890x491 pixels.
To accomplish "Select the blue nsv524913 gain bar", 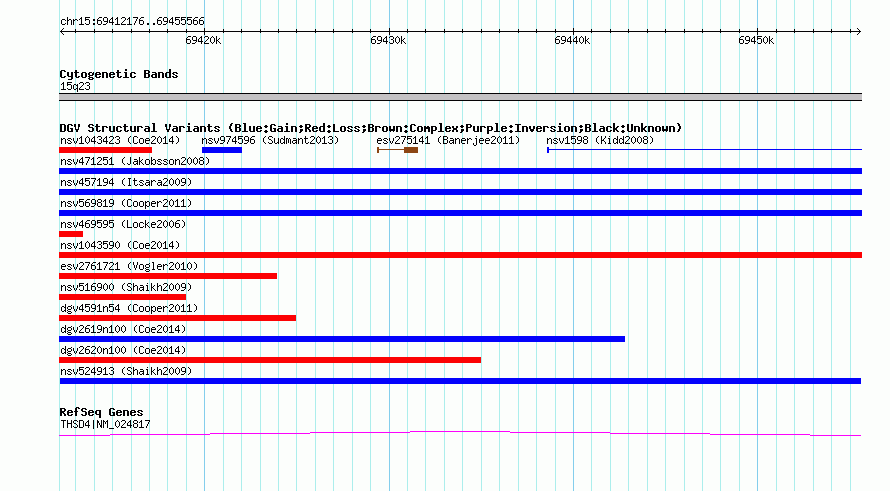I will [460, 381].
